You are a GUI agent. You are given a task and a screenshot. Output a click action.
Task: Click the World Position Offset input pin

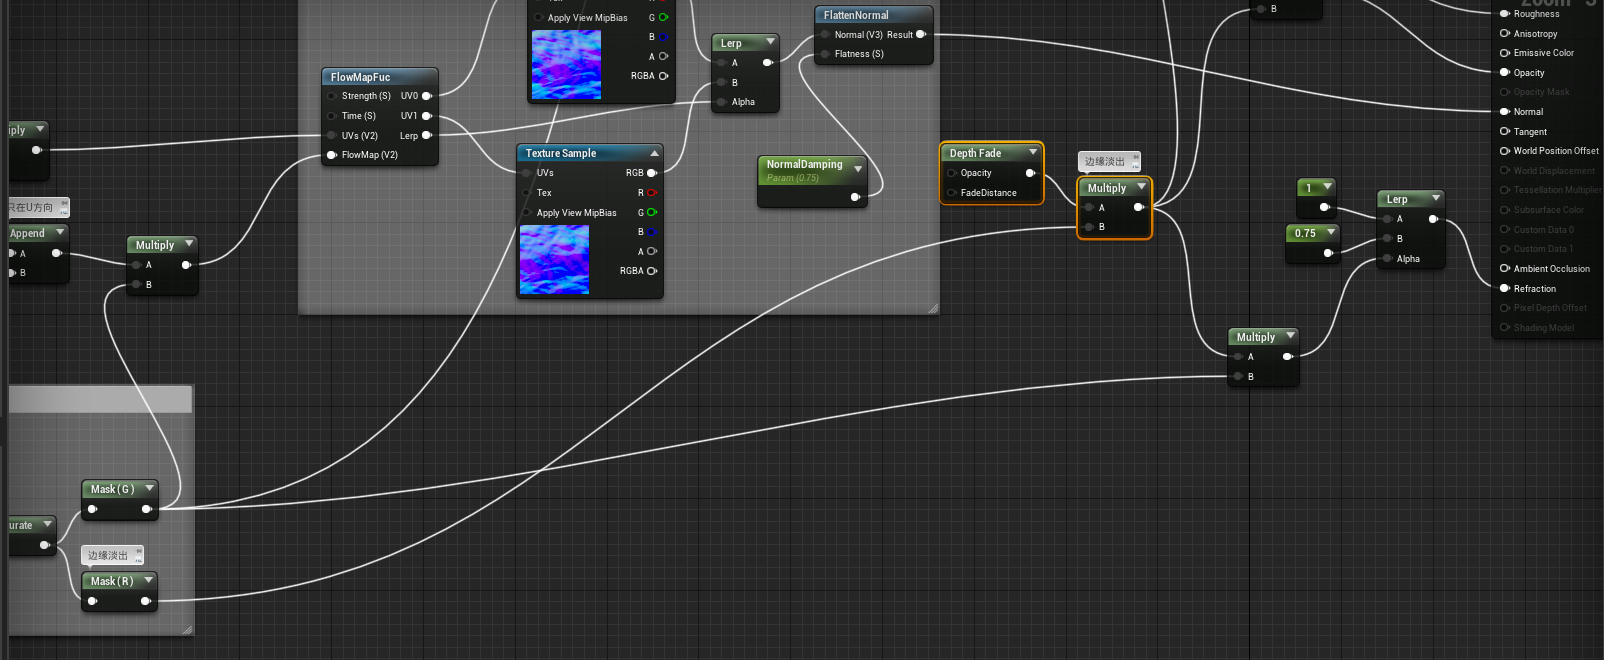point(1505,151)
